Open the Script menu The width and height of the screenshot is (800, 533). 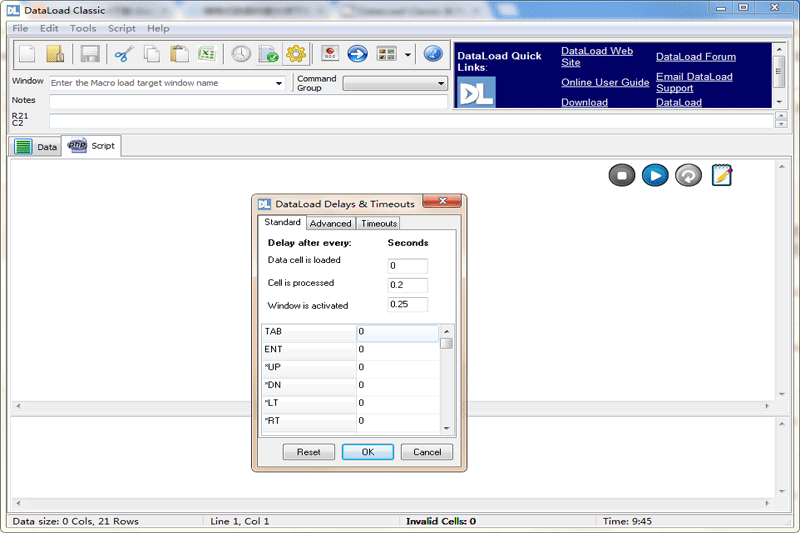(x=122, y=29)
